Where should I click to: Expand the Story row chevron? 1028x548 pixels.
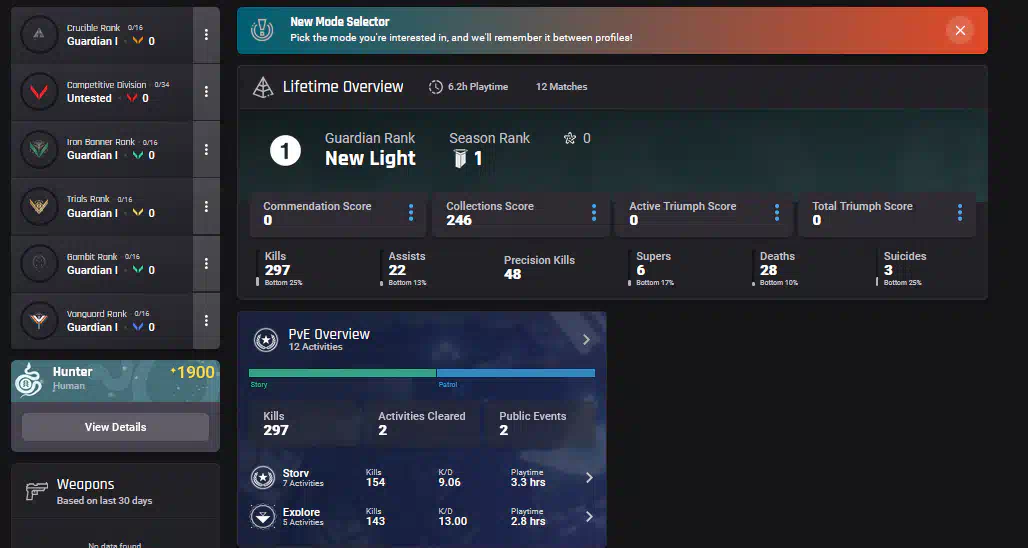click(589, 477)
